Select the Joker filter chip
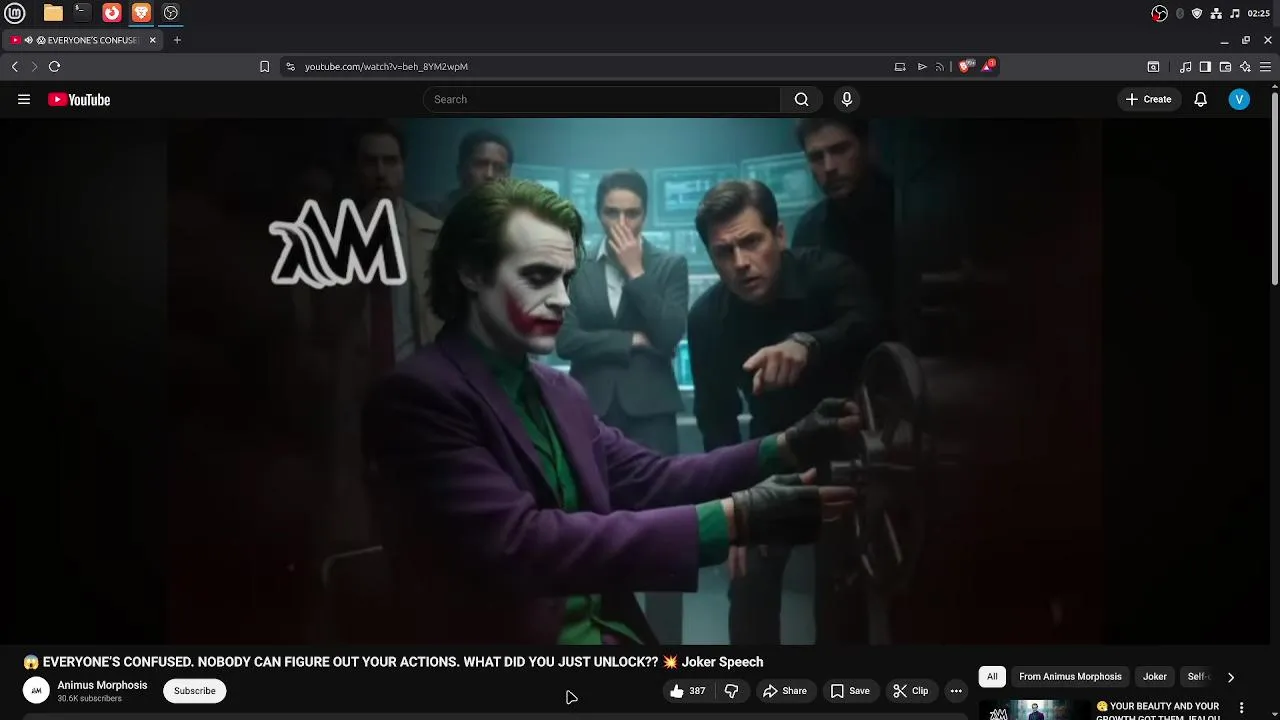The width and height of the screenshot is (1280, 720). point(1155,677)
